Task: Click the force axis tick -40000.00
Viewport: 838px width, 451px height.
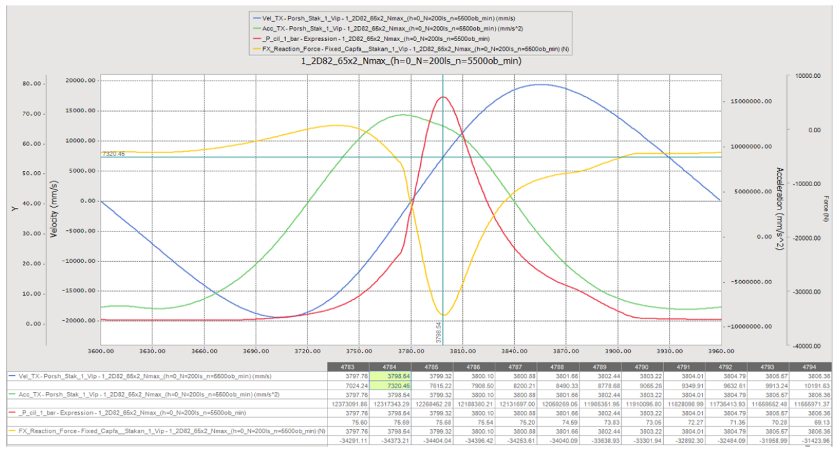Action: 807,346
